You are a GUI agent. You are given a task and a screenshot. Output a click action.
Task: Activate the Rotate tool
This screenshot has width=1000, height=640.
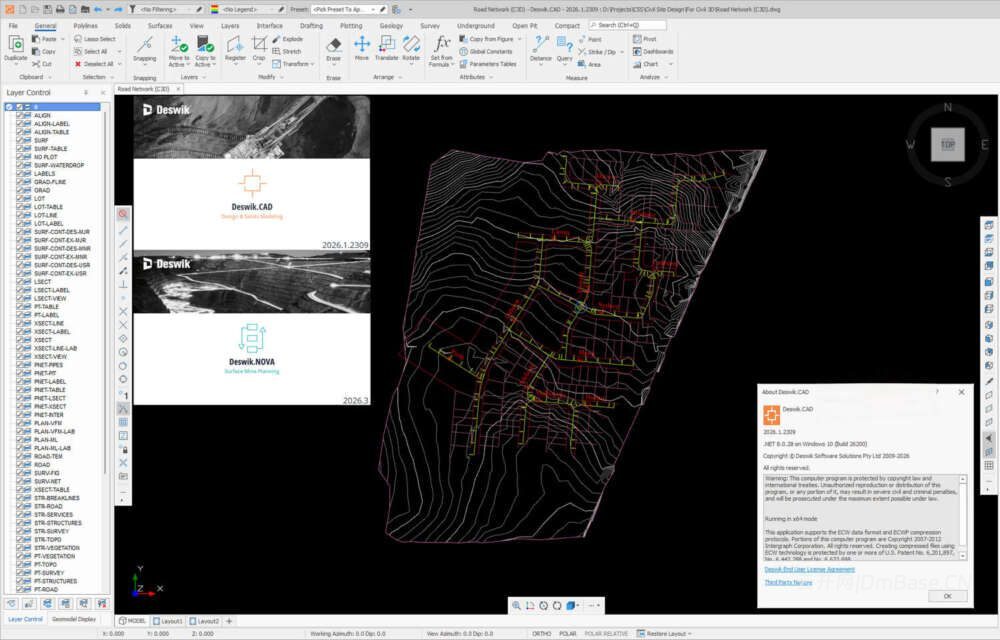[411, 49]
